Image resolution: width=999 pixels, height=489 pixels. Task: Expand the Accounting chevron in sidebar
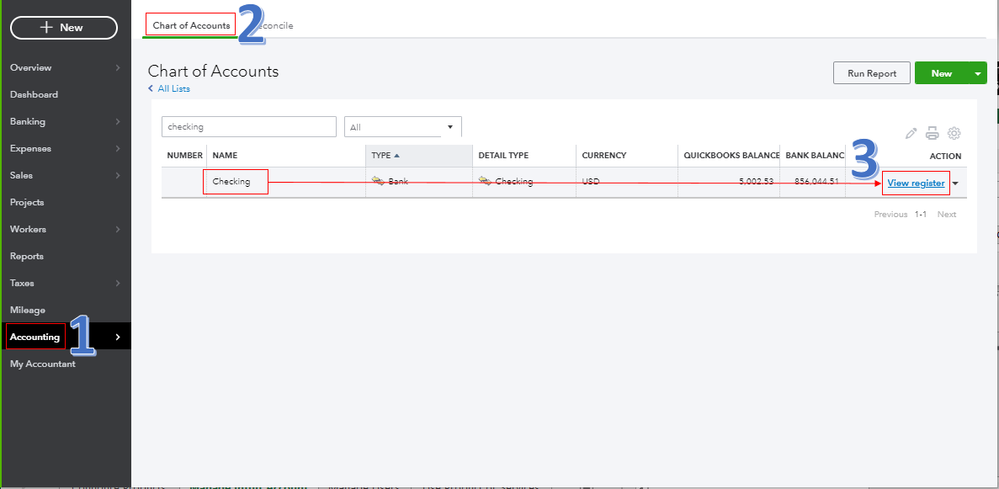pyautogui.click(x=118, y=337)
